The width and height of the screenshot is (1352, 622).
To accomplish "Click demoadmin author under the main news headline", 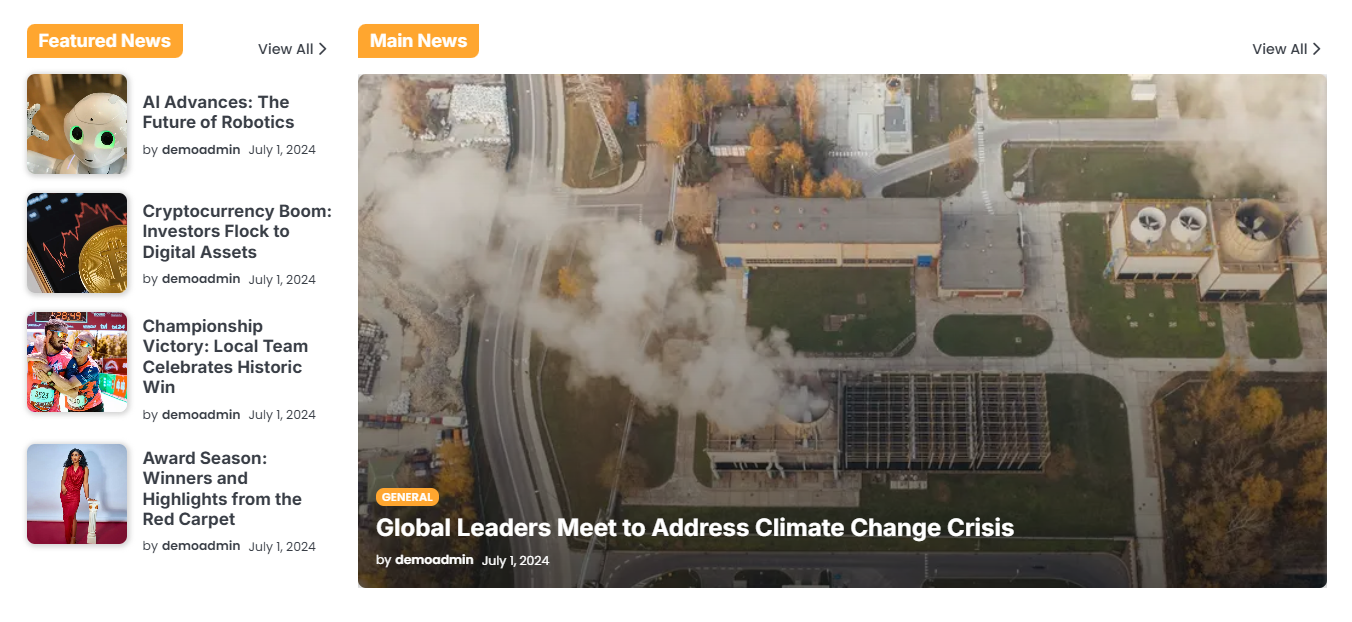I will click(x=434, y=560).
